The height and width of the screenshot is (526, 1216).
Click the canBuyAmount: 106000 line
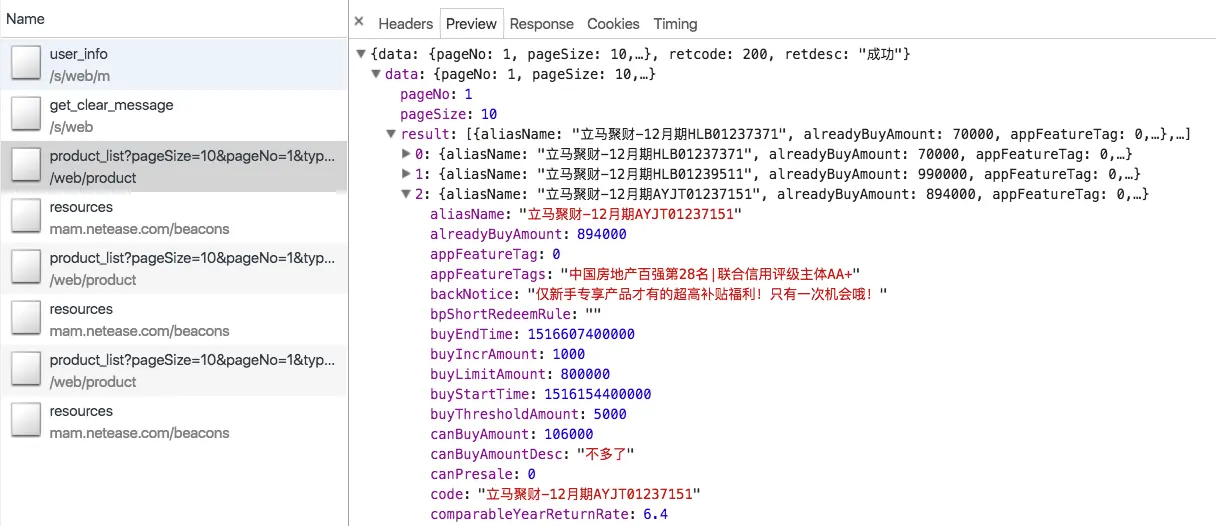[512, 434]
